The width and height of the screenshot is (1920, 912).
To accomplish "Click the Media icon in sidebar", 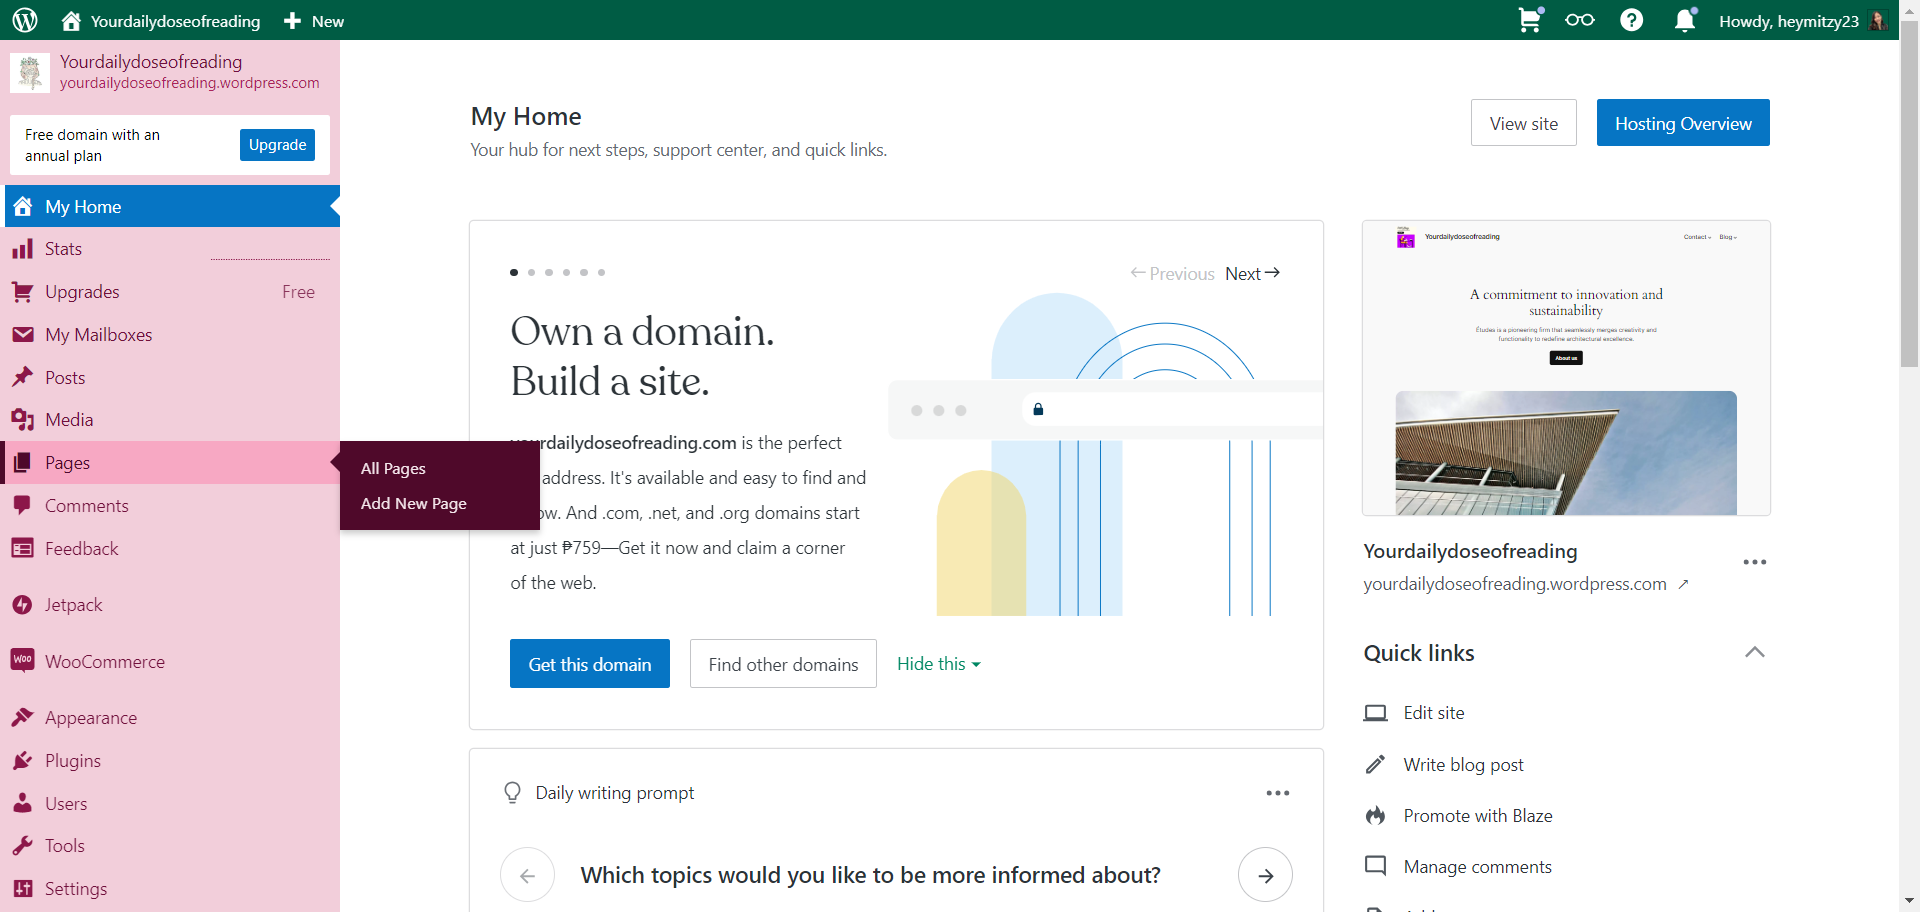I will 22,420.
